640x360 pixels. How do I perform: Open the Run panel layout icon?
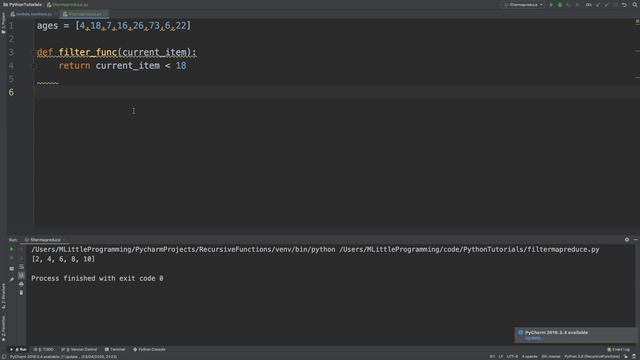tap(11, 269)
